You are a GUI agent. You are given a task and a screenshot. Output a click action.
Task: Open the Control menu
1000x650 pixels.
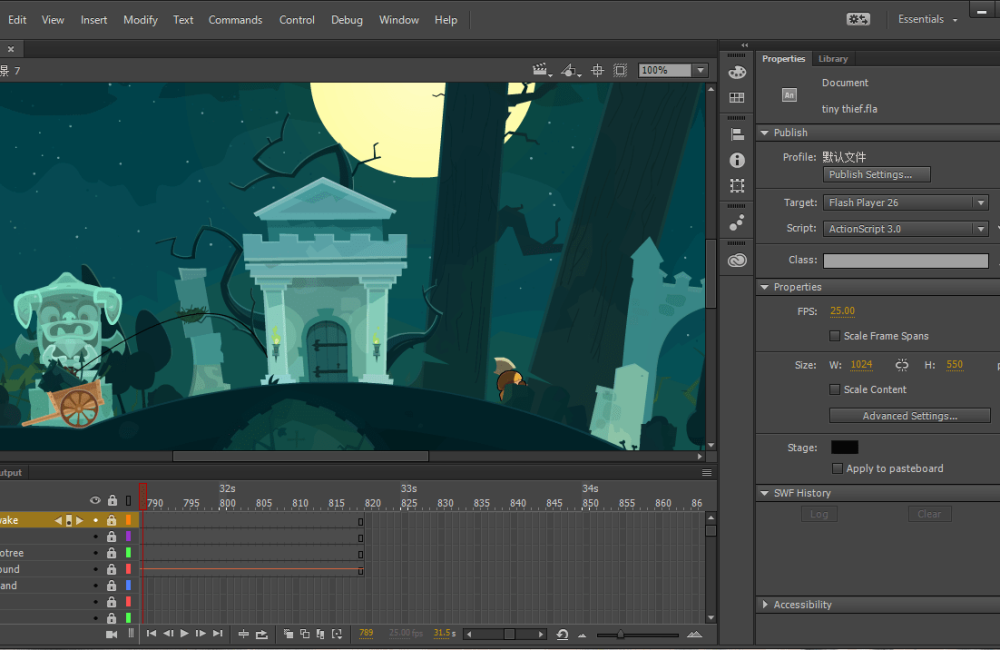(x=297, y=20)
